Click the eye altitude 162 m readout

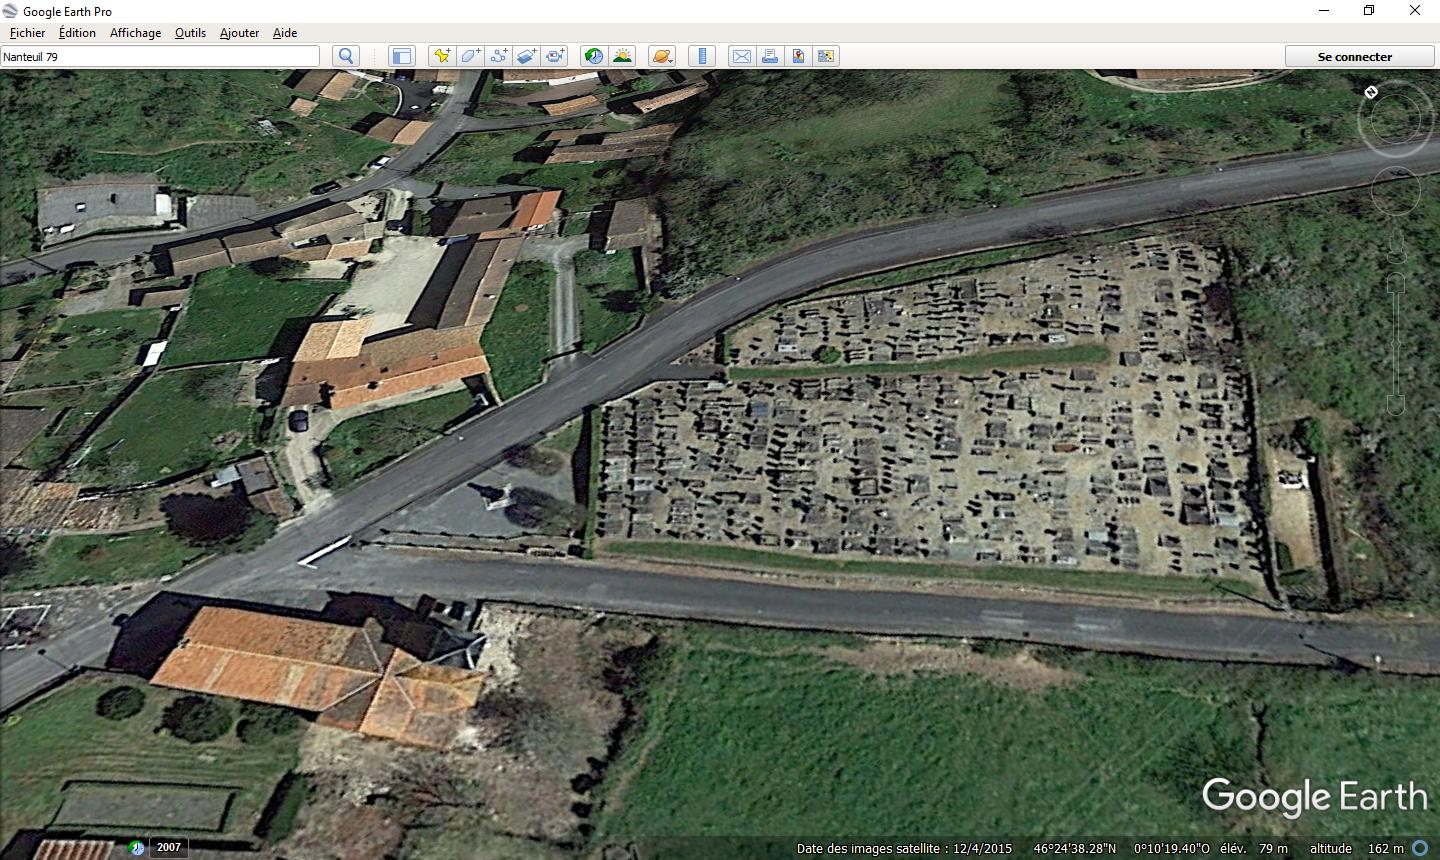pos(1385,848)
